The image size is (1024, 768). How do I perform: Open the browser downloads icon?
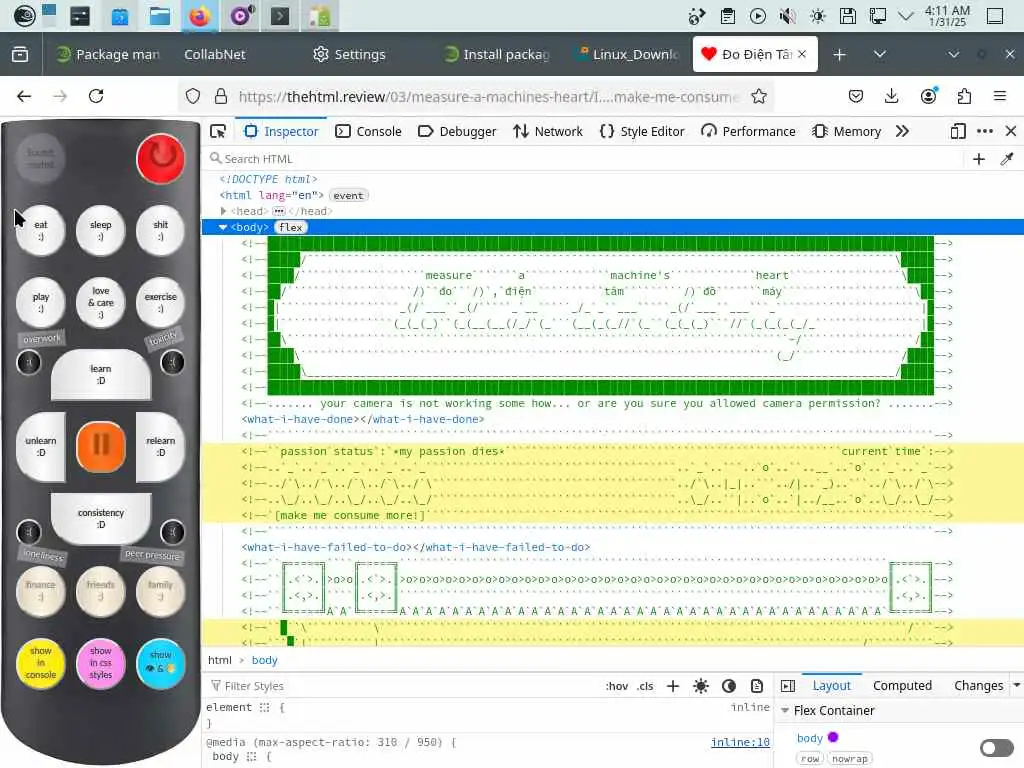pos(891,97)
